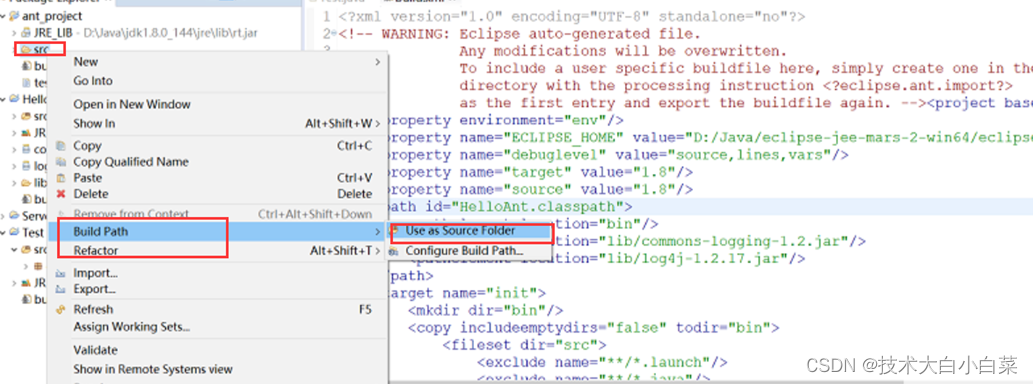
Task: Click the Configure Build Path icon
Action: pos(394,251)
